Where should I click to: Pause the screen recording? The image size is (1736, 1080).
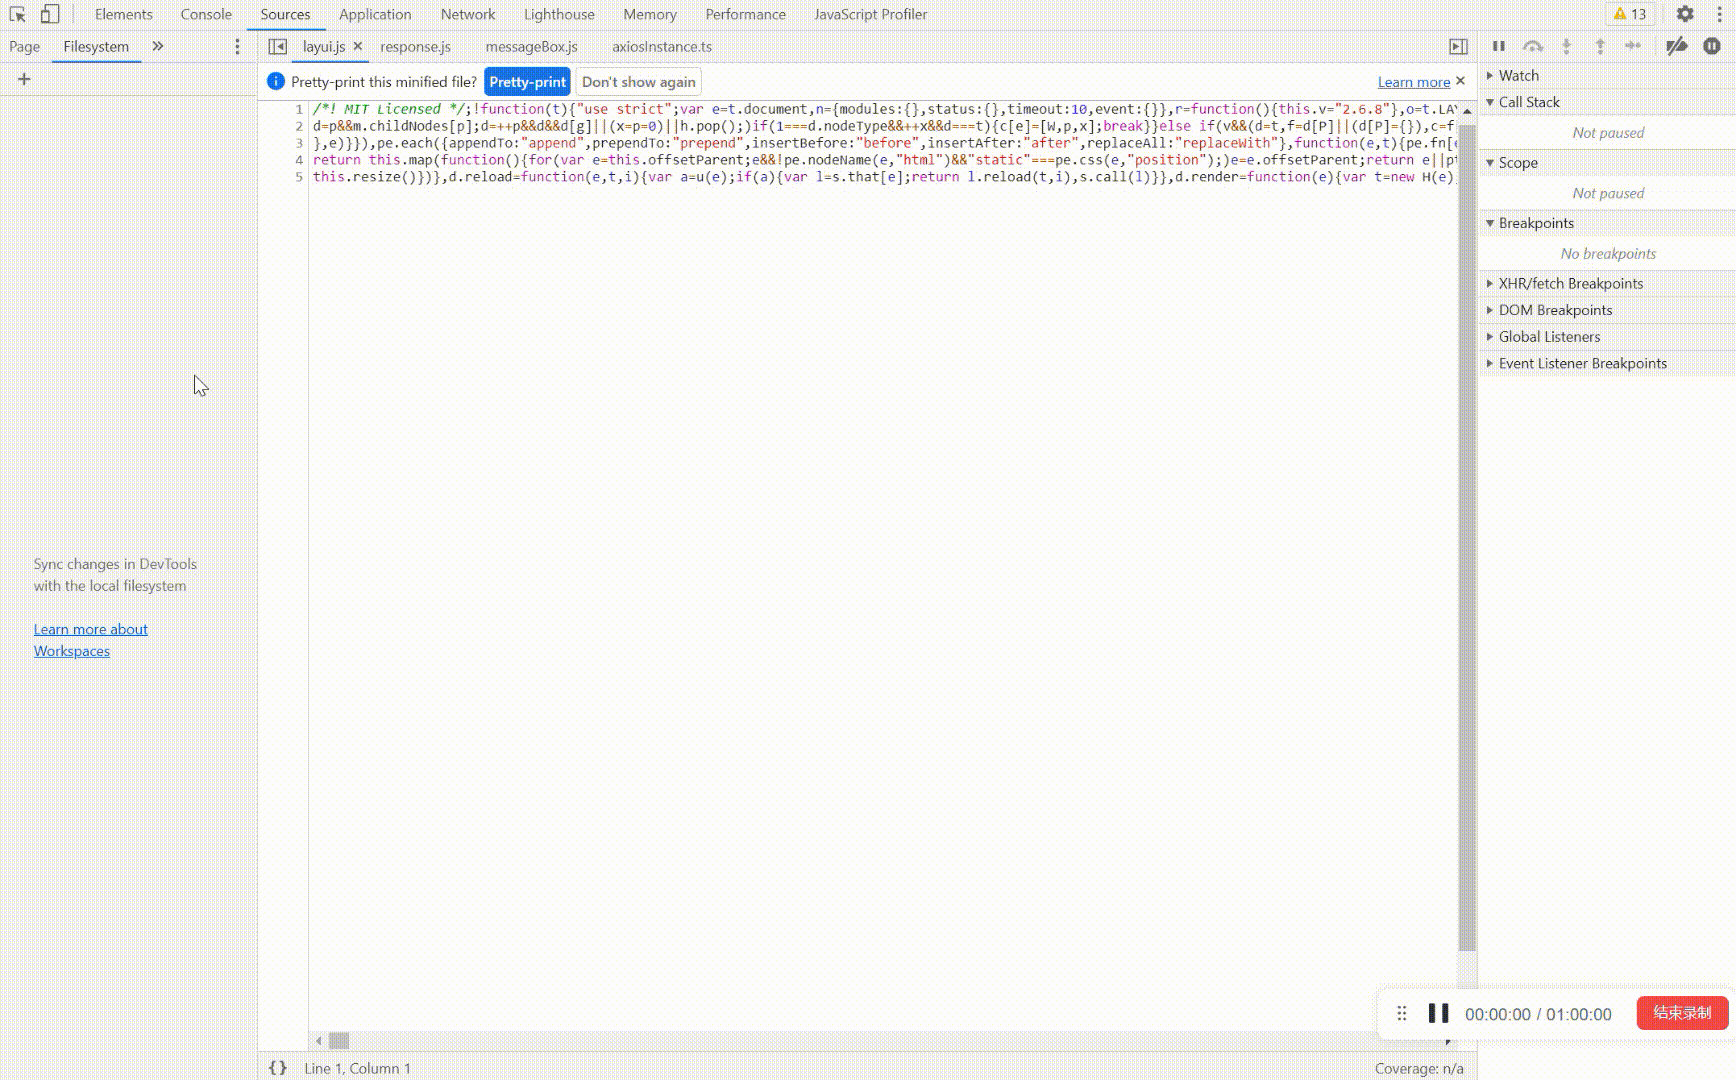(x=1438, y=1013)
